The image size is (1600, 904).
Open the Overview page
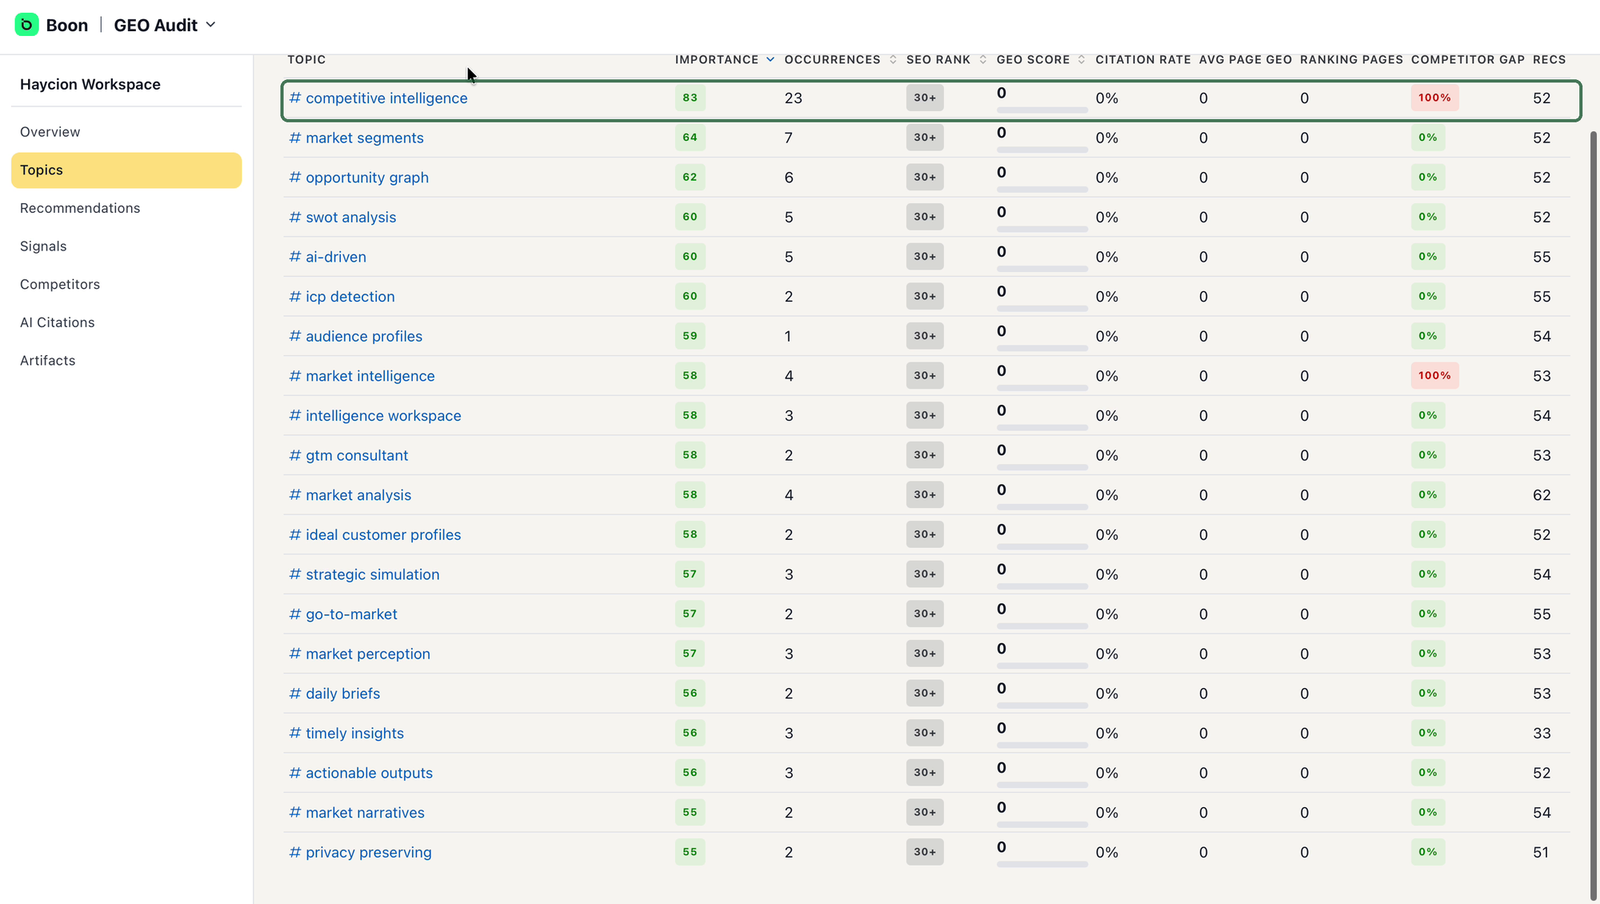point(126,132)
